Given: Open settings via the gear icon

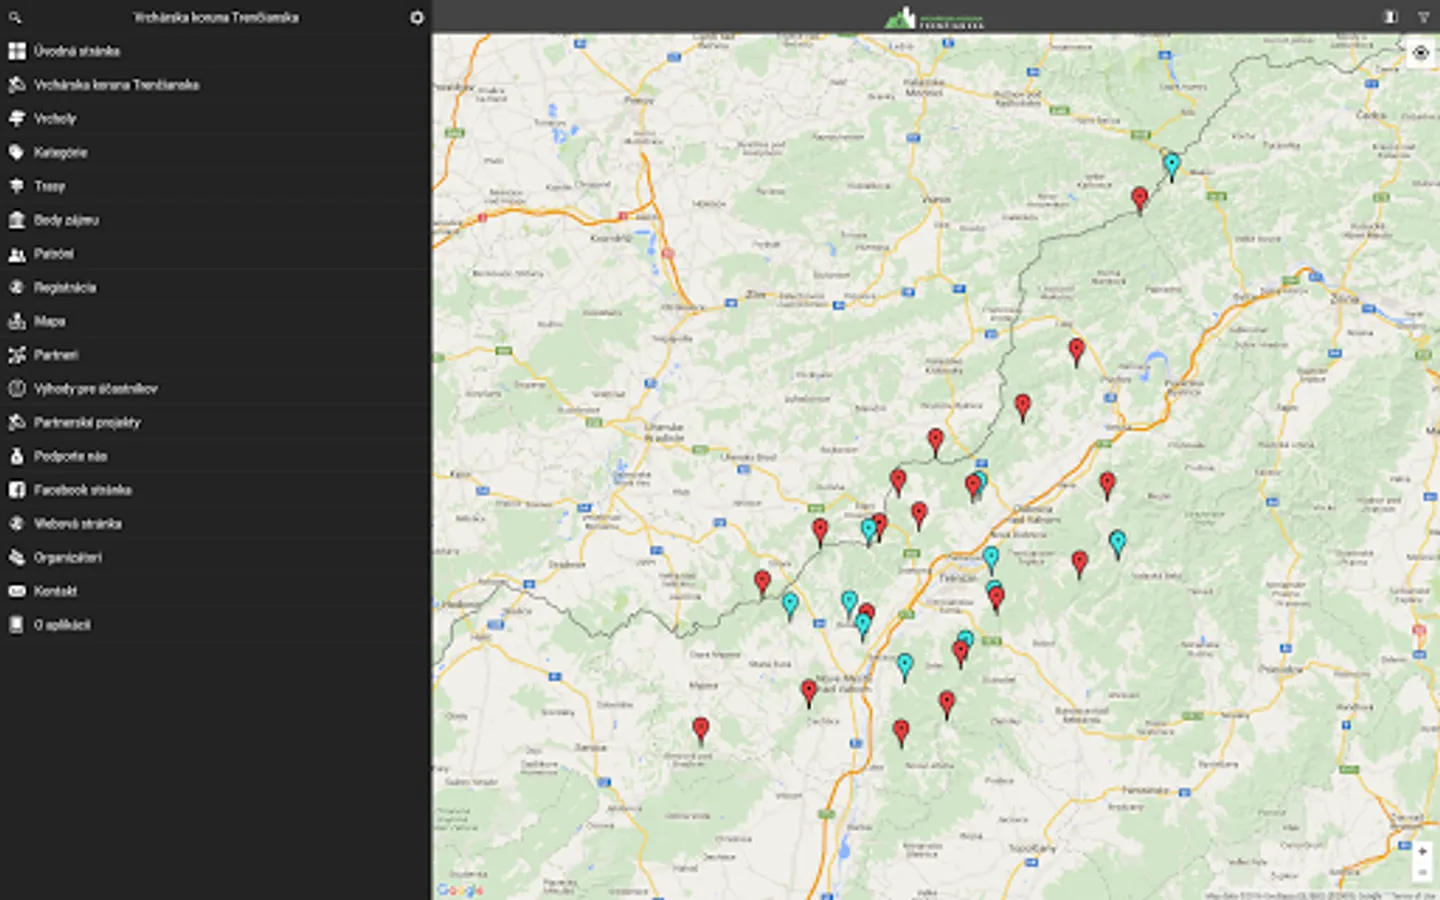Looking at the screenshot, I should point(417,17).
